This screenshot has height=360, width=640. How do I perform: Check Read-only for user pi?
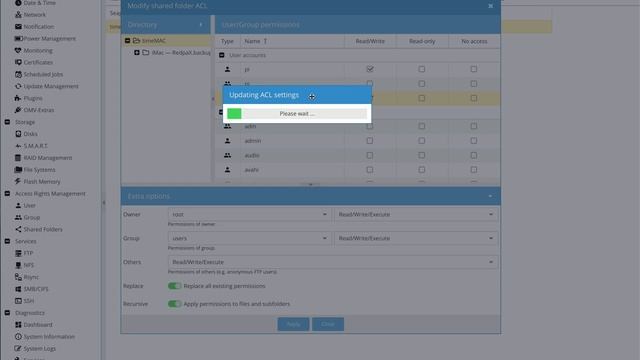tap(422, 69)
